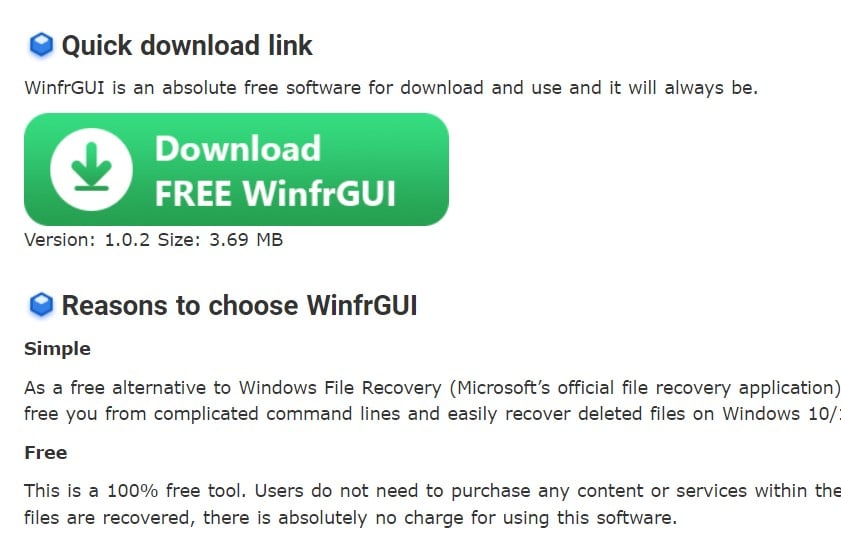Click the Simple subheading
This screenshot has width=841, height=540.
point(57,349)
